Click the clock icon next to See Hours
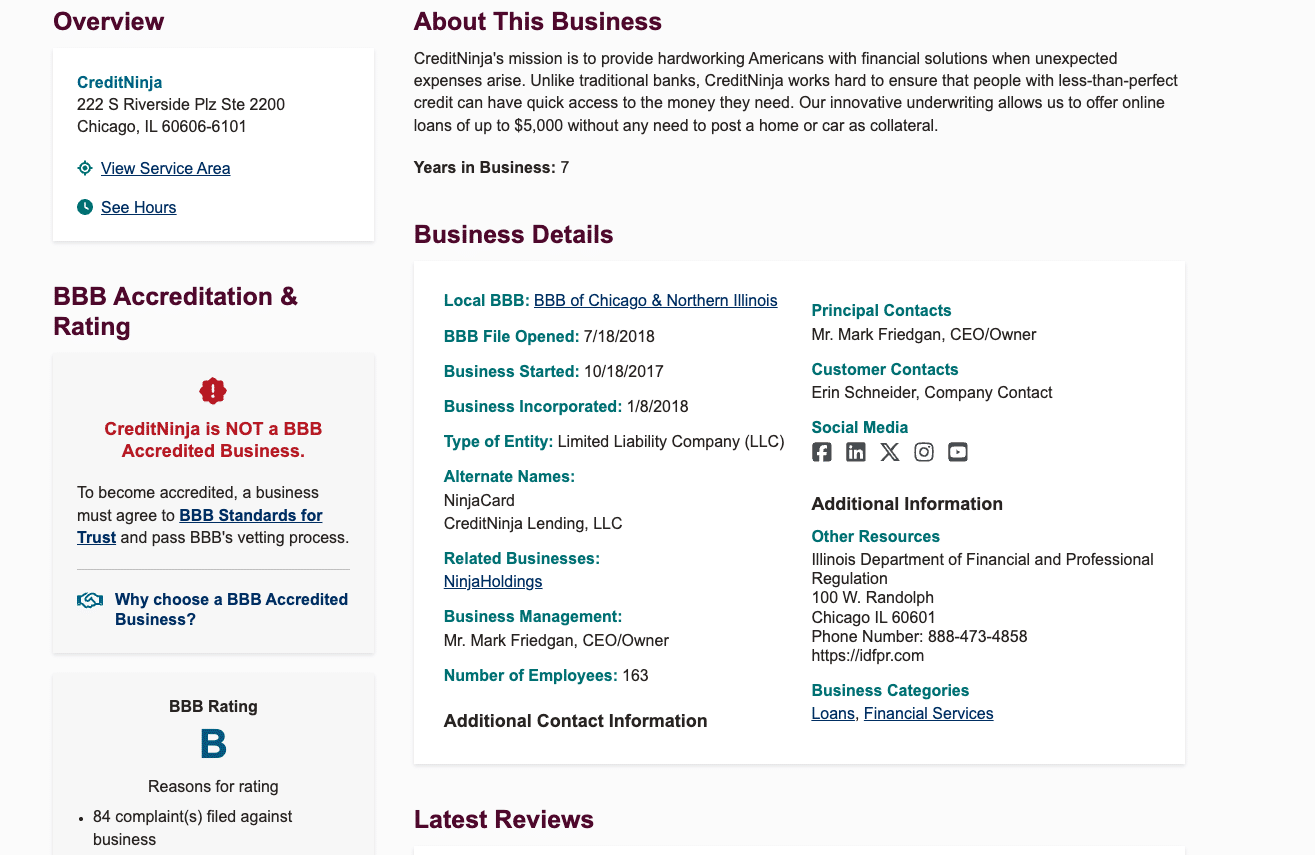 click(x=85, y=206)
